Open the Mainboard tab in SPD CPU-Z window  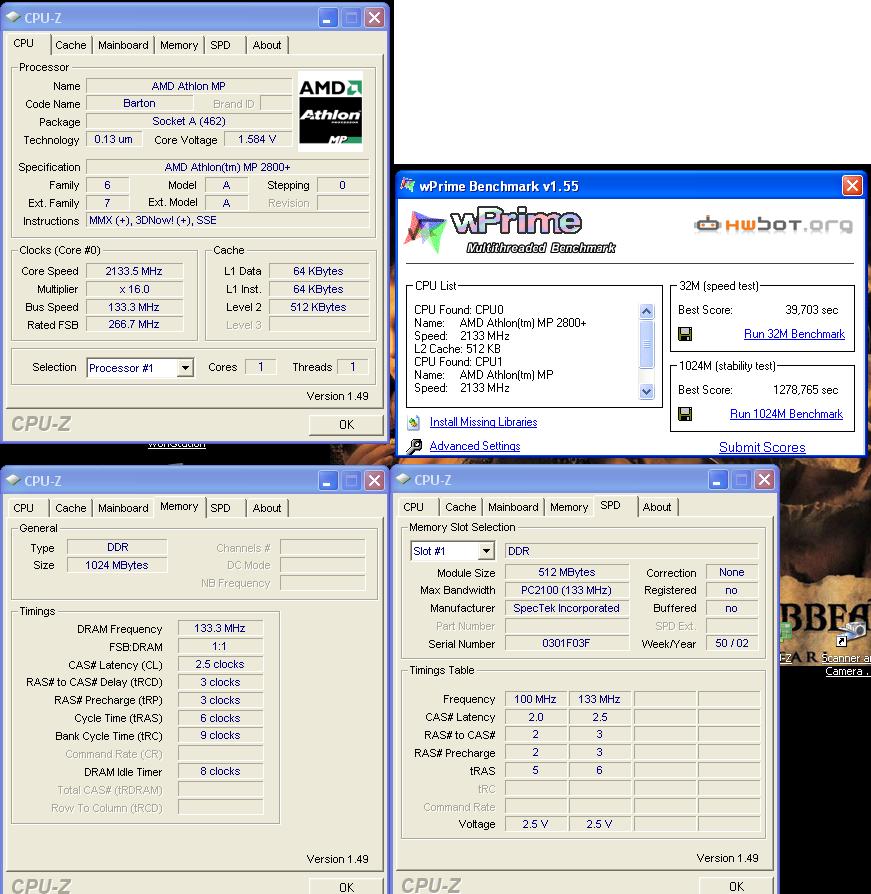click(513, 507)
